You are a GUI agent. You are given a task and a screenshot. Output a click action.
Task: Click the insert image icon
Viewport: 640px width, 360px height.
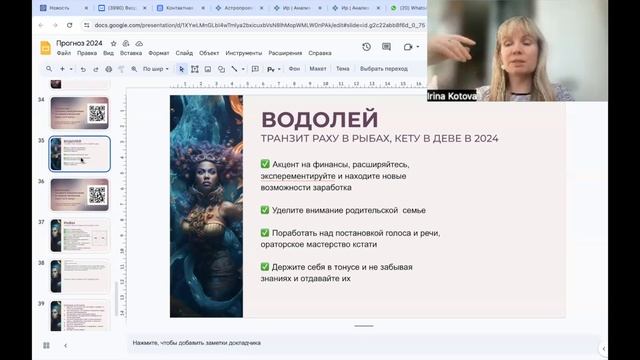click(x=208, y=69)
